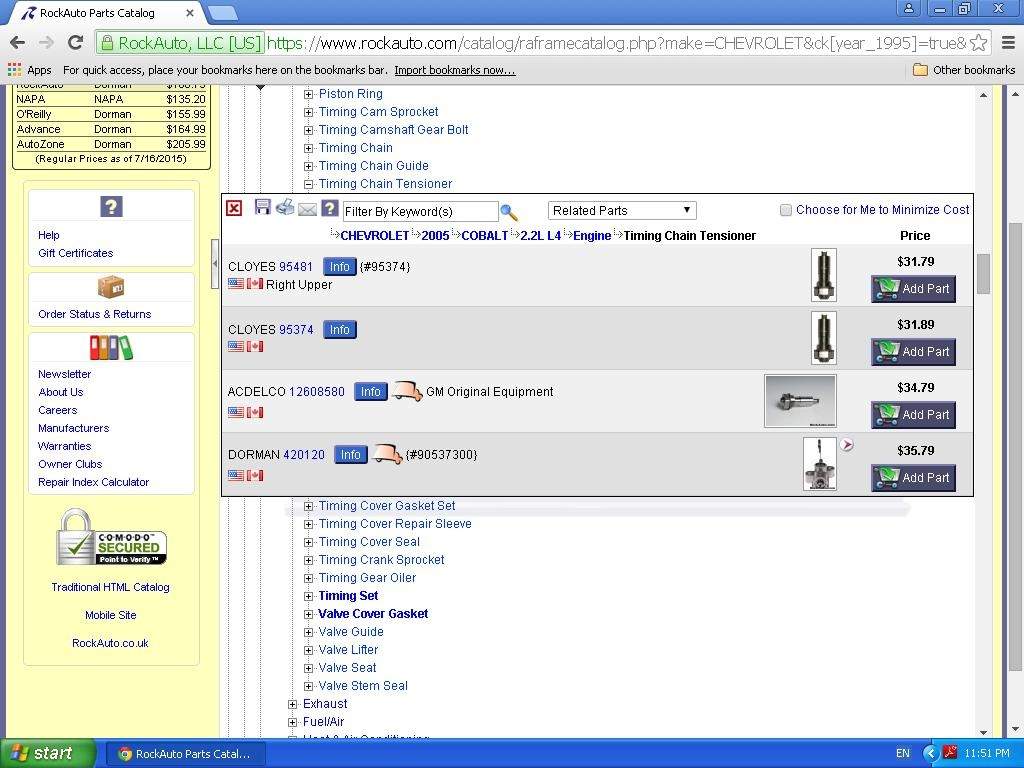Enable Choose for Me to Minimize Cost checkbox
The height and width of the screenshot is (768, 1024).
point(786,210)
